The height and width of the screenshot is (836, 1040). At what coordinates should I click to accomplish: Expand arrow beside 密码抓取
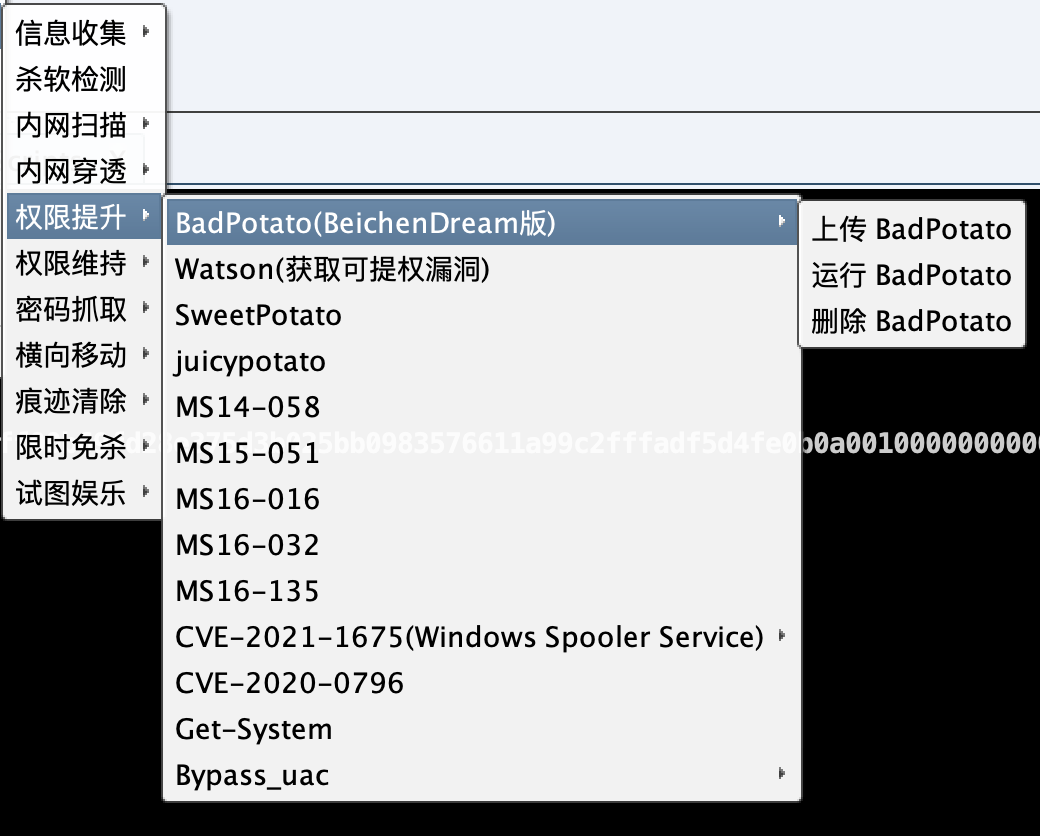(x=146, y=307)
